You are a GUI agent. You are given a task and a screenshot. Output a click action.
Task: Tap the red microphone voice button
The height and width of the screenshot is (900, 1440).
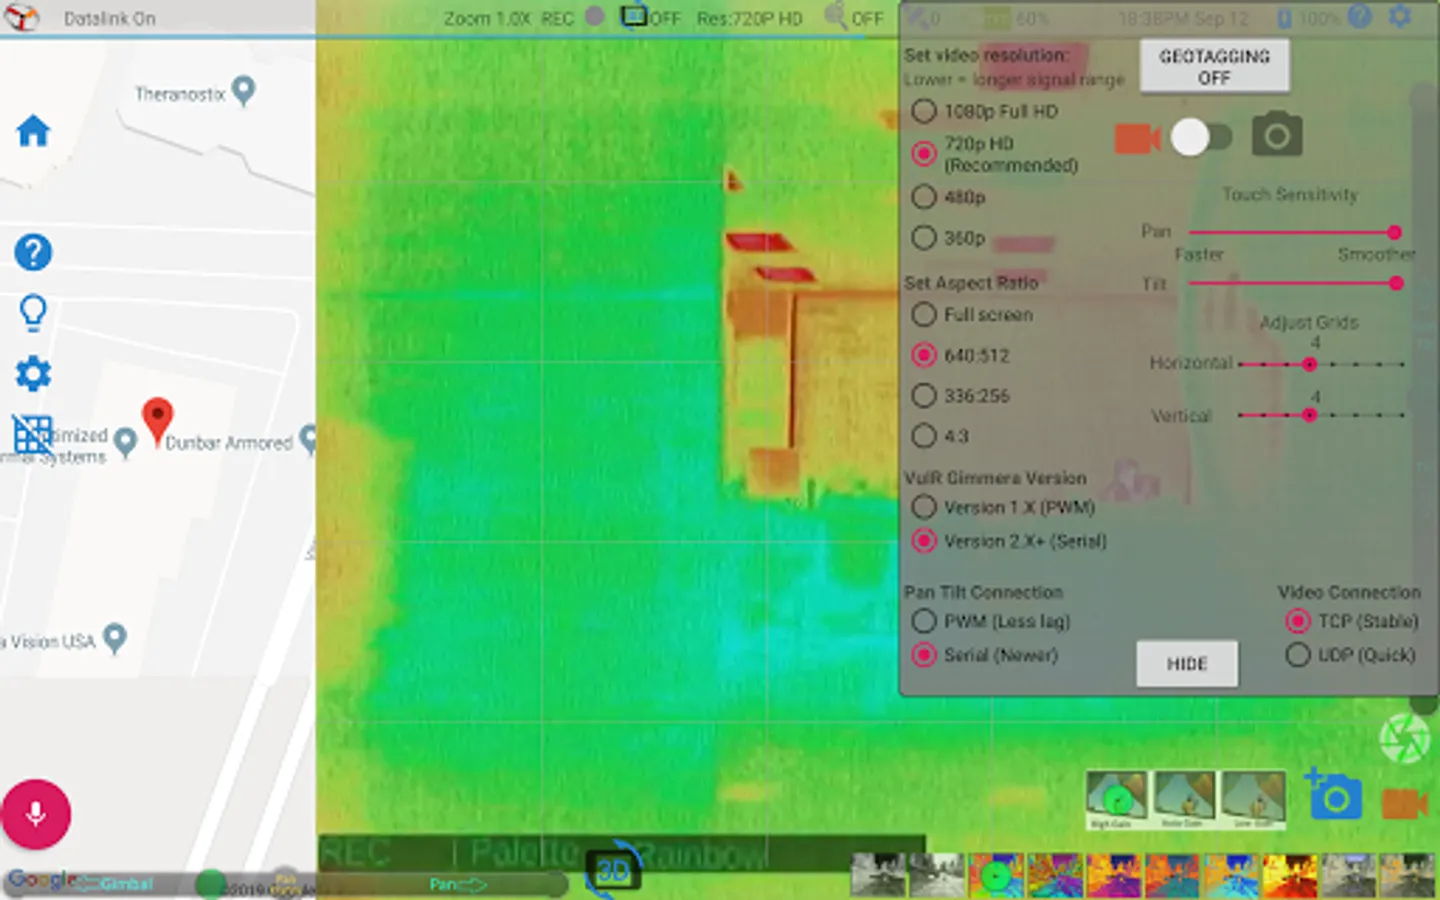(x=36, y=814)
